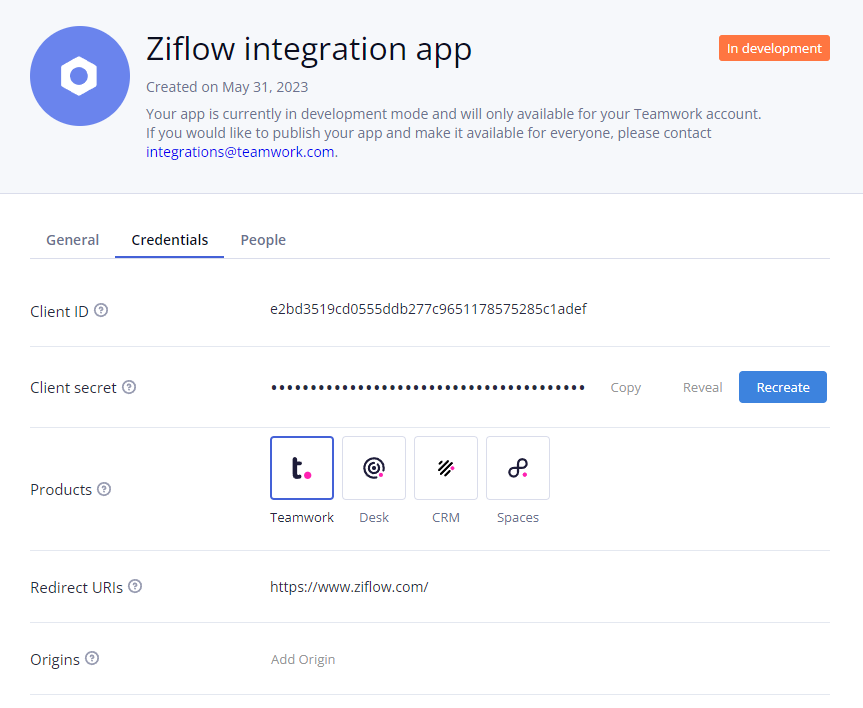Viewport: 863px width, 708px height.
Task: Select the Teamwork product icon
Action: coord(302,468)
